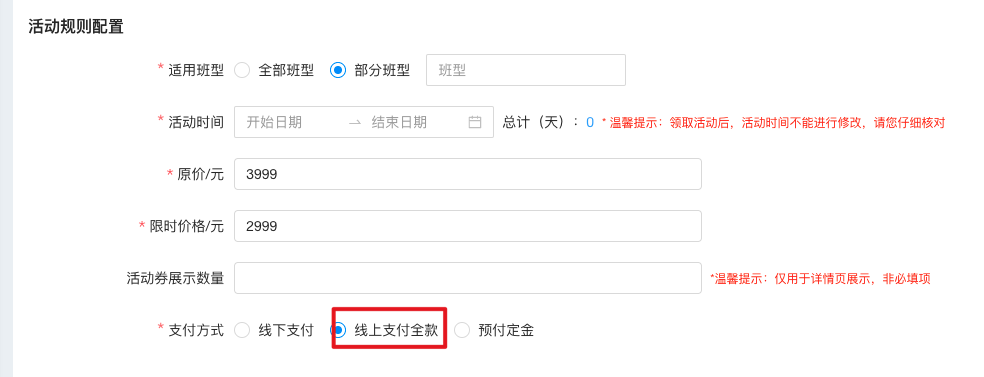Select the 预付定金 payment option
984x377 pixels.
[x=462, y=331]
